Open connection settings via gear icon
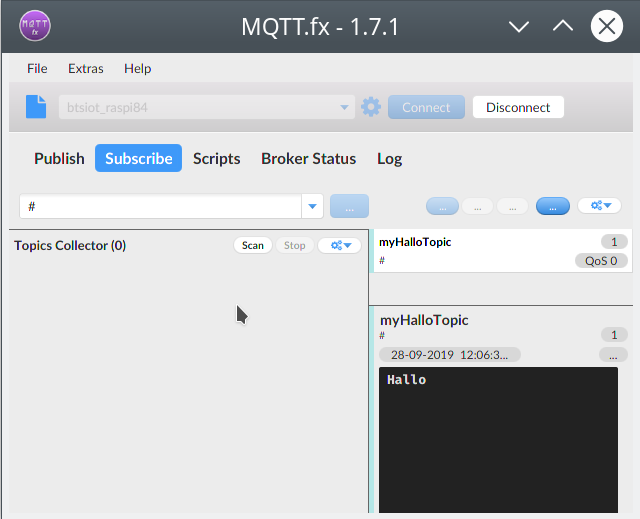The image size is (640, 519). (371, 107)
